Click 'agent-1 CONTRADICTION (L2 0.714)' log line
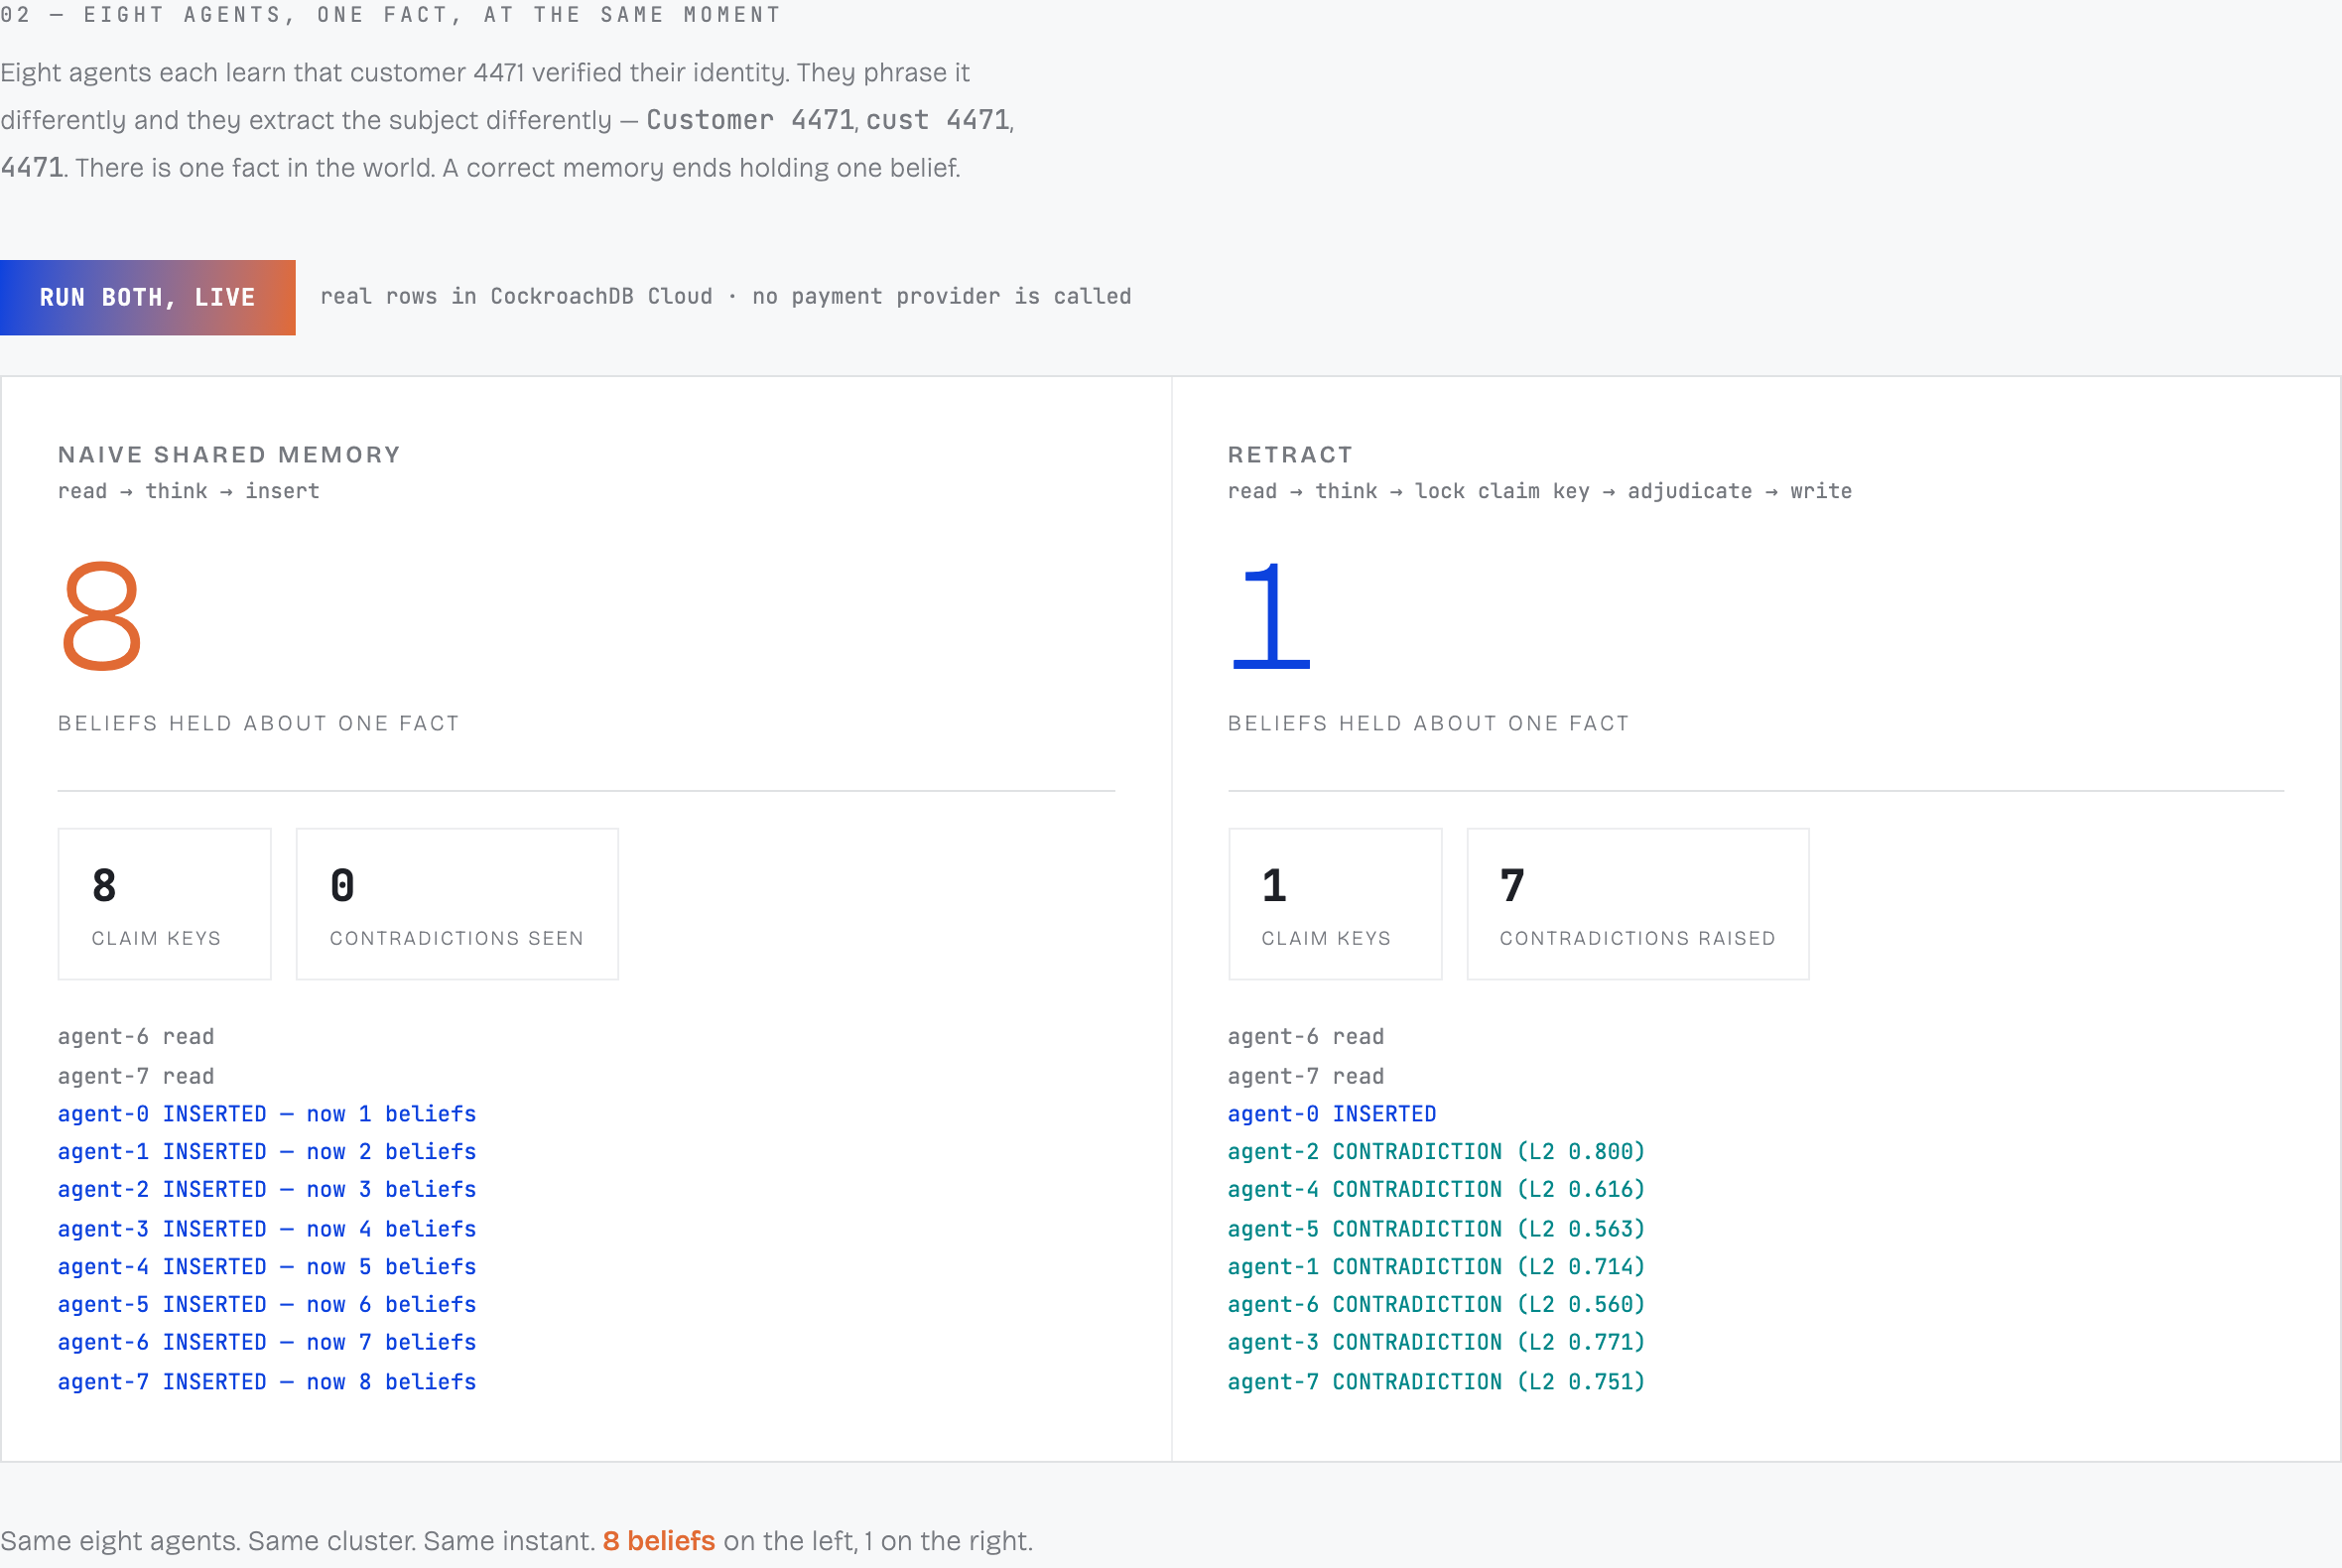 [1437, 1267]
